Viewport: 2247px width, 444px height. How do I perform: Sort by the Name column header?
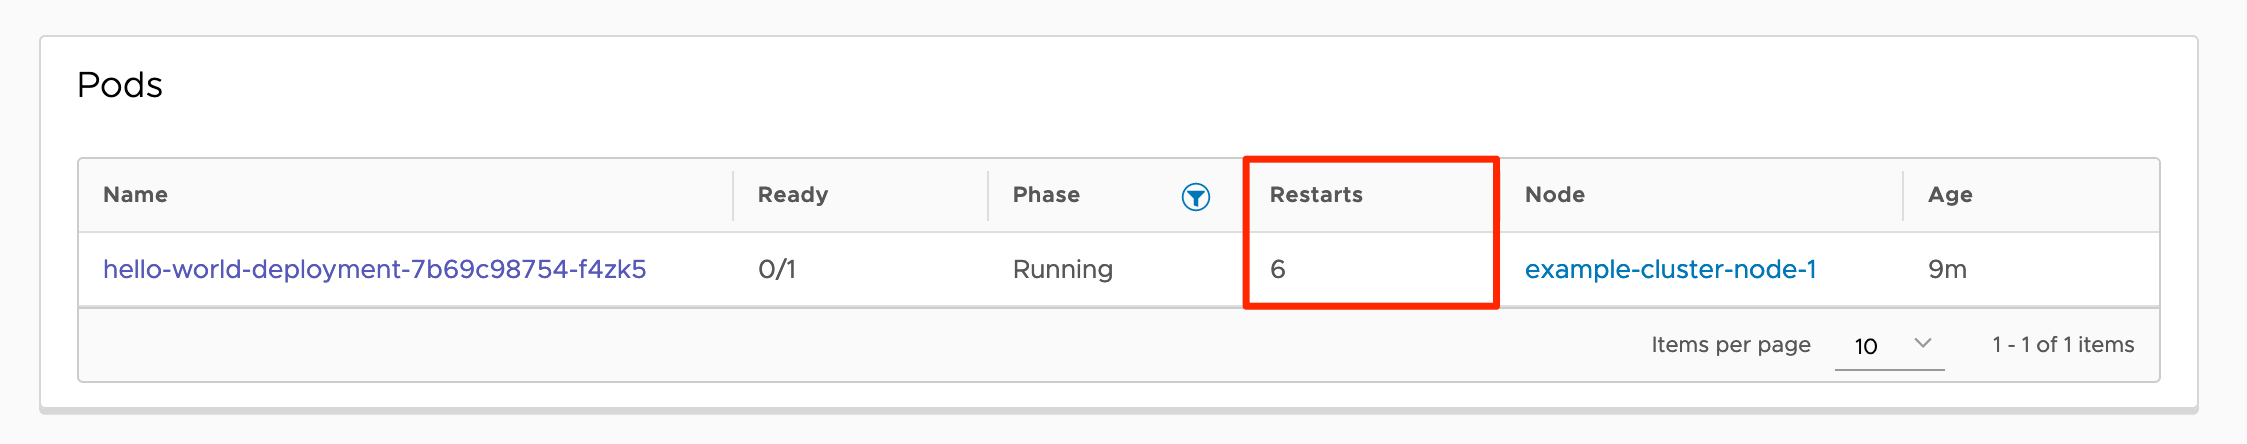[x=135, y=195]
